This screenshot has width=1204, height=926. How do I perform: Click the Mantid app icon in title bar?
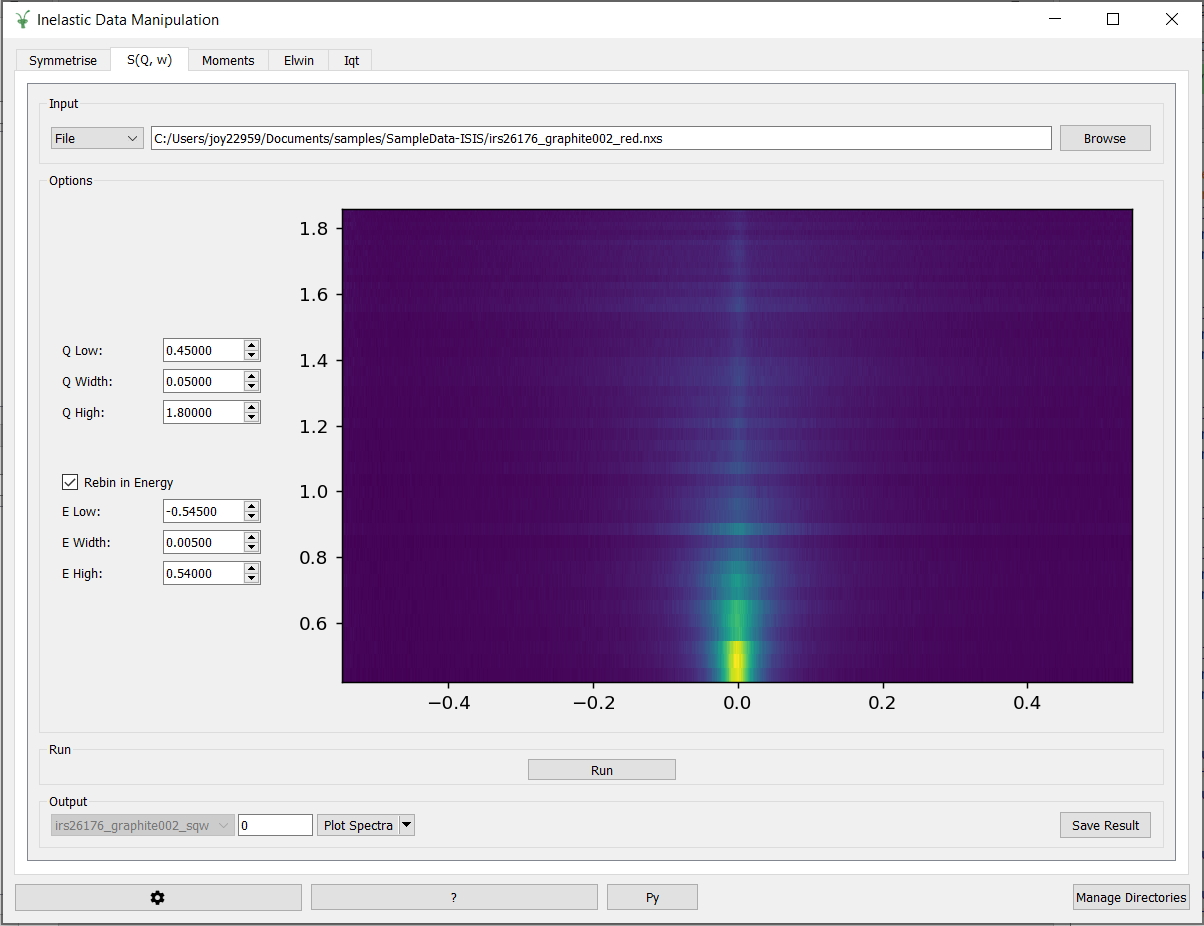coord(23,20)
